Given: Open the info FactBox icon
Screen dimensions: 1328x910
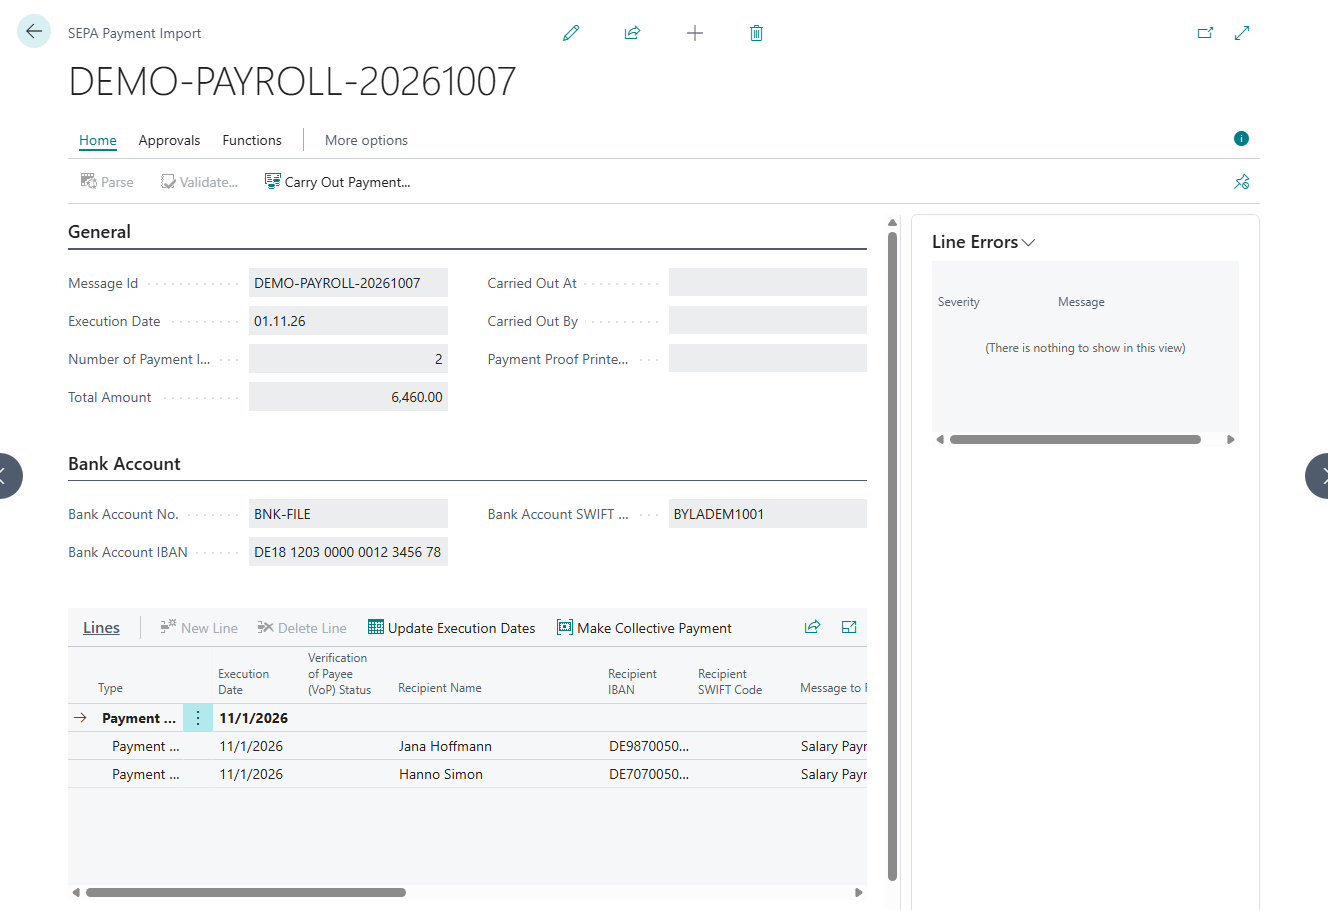Looking at the screenshot, I should click(1241, 139).
